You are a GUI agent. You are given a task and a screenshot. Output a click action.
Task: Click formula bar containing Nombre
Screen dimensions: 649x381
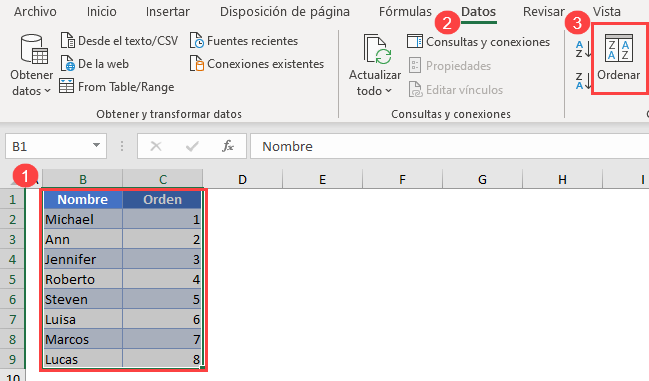[x=449, y=146]
